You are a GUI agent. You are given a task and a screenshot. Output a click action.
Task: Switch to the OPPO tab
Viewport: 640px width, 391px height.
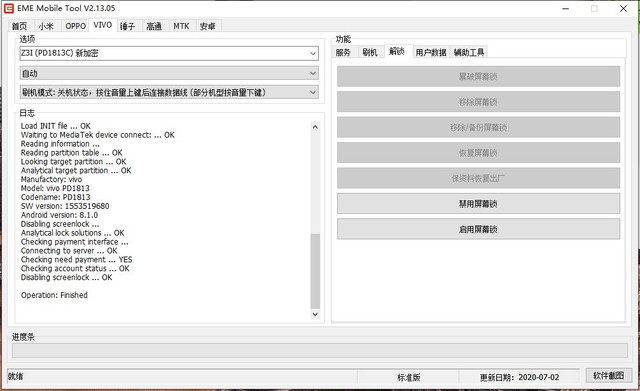[x=76, y=26]
